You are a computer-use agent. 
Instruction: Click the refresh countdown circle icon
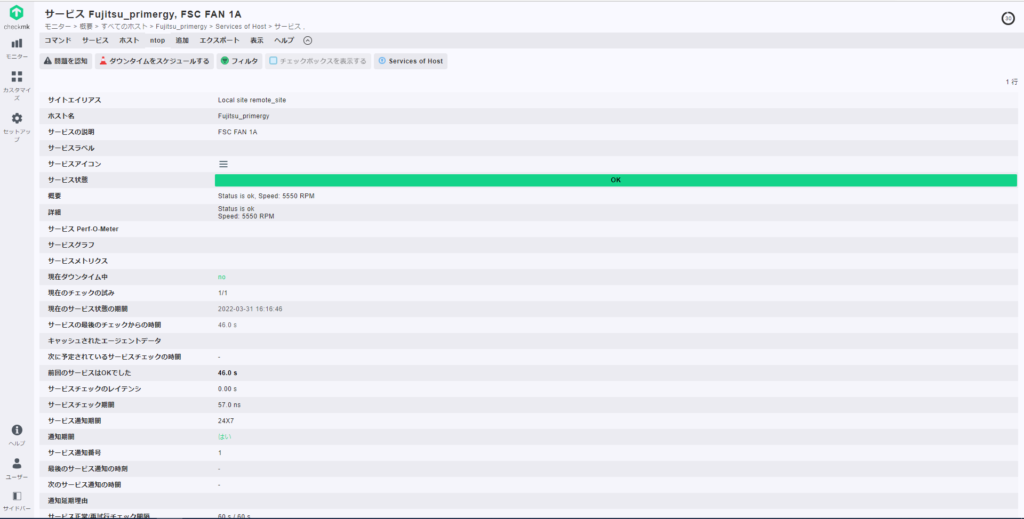1008,18
